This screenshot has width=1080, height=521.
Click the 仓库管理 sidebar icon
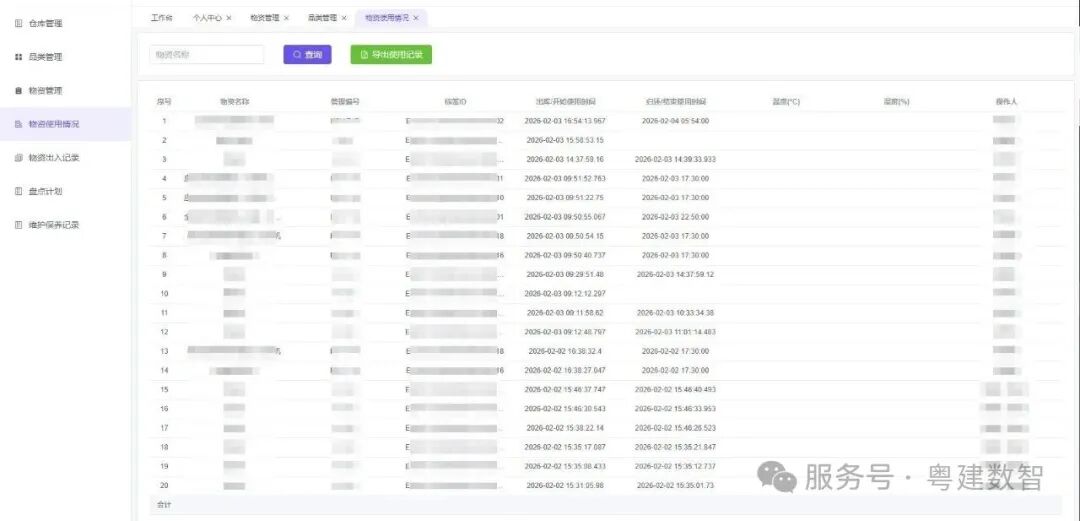click(x=18, y=23)
